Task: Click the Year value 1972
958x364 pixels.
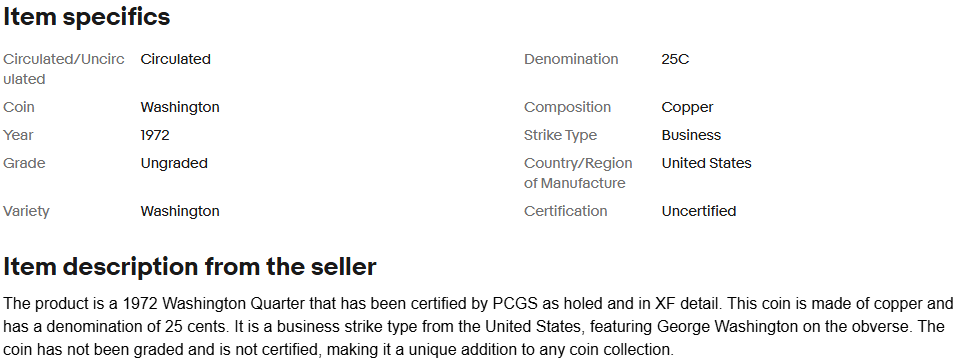Action: [155, 135]
